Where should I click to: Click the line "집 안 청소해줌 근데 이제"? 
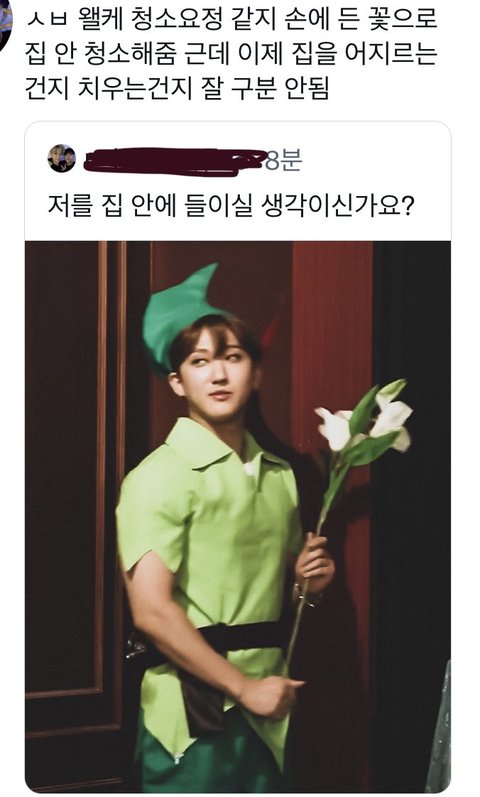click(231, 54)
